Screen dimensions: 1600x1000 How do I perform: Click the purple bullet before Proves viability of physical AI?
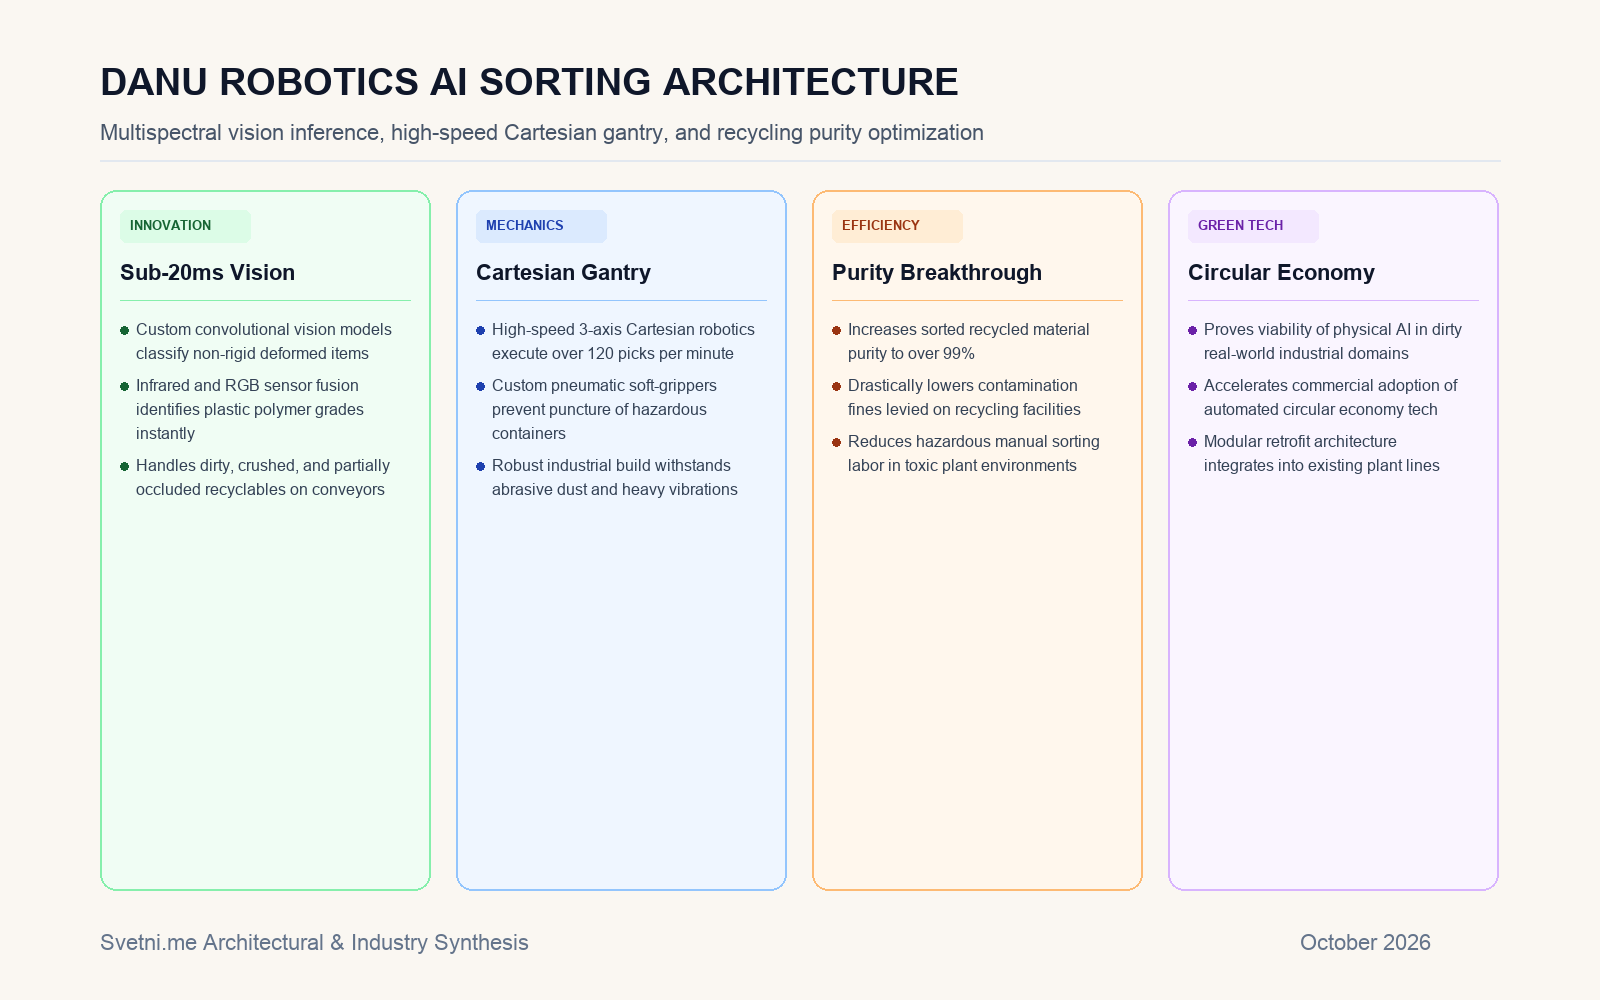[1193, 330]
